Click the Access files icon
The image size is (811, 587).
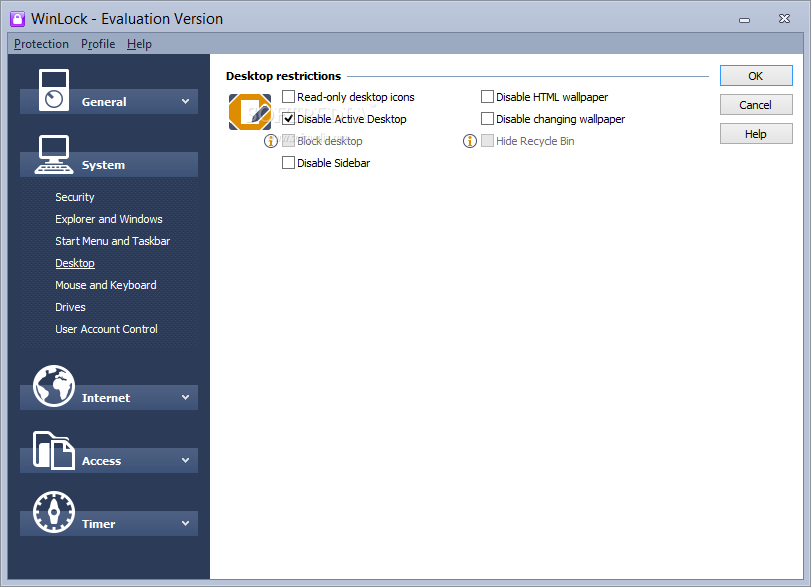[54, 450]
